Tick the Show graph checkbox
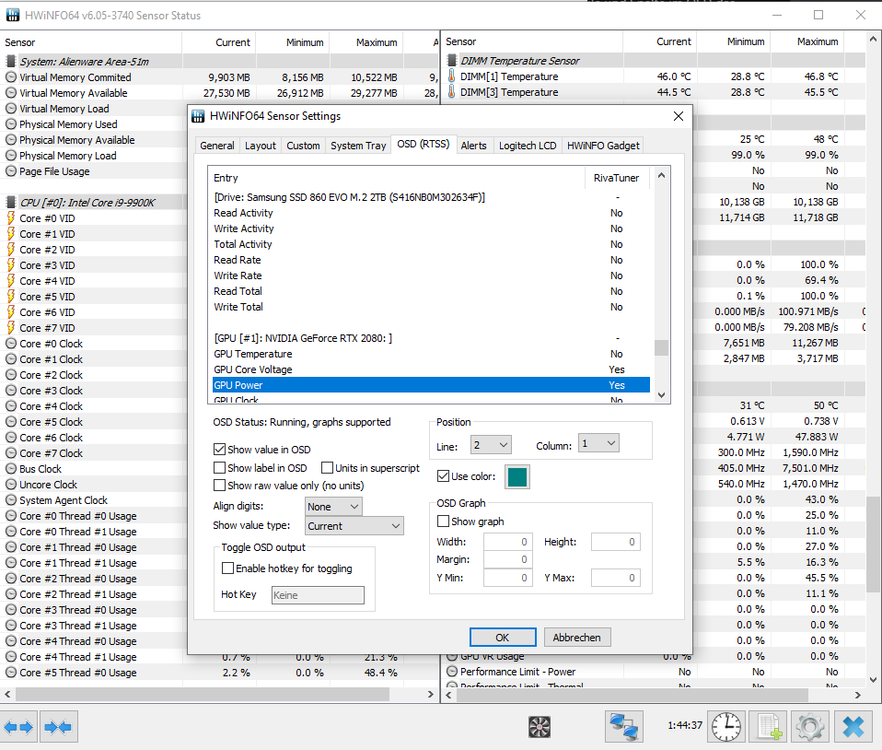Screen dimensions: 882x750 point(444,522)
